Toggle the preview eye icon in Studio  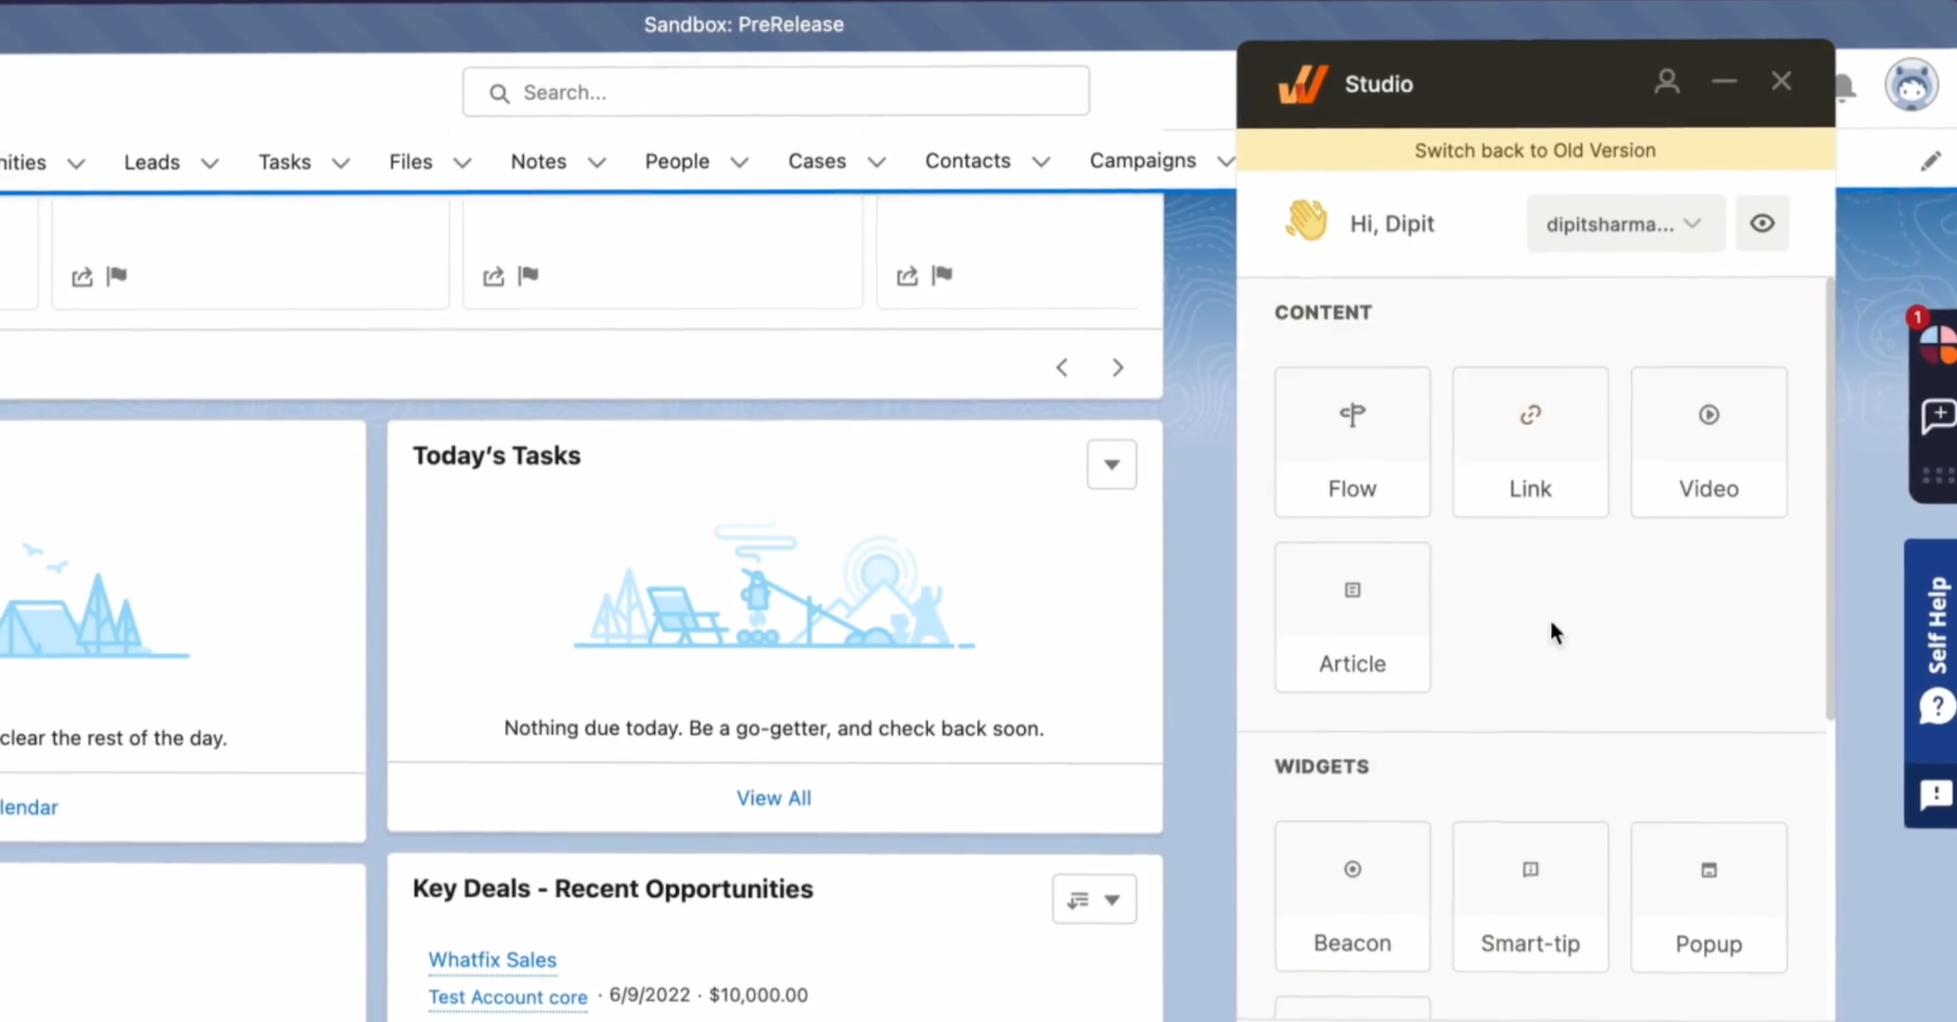pyautogui.click(x=1762, y=223)
